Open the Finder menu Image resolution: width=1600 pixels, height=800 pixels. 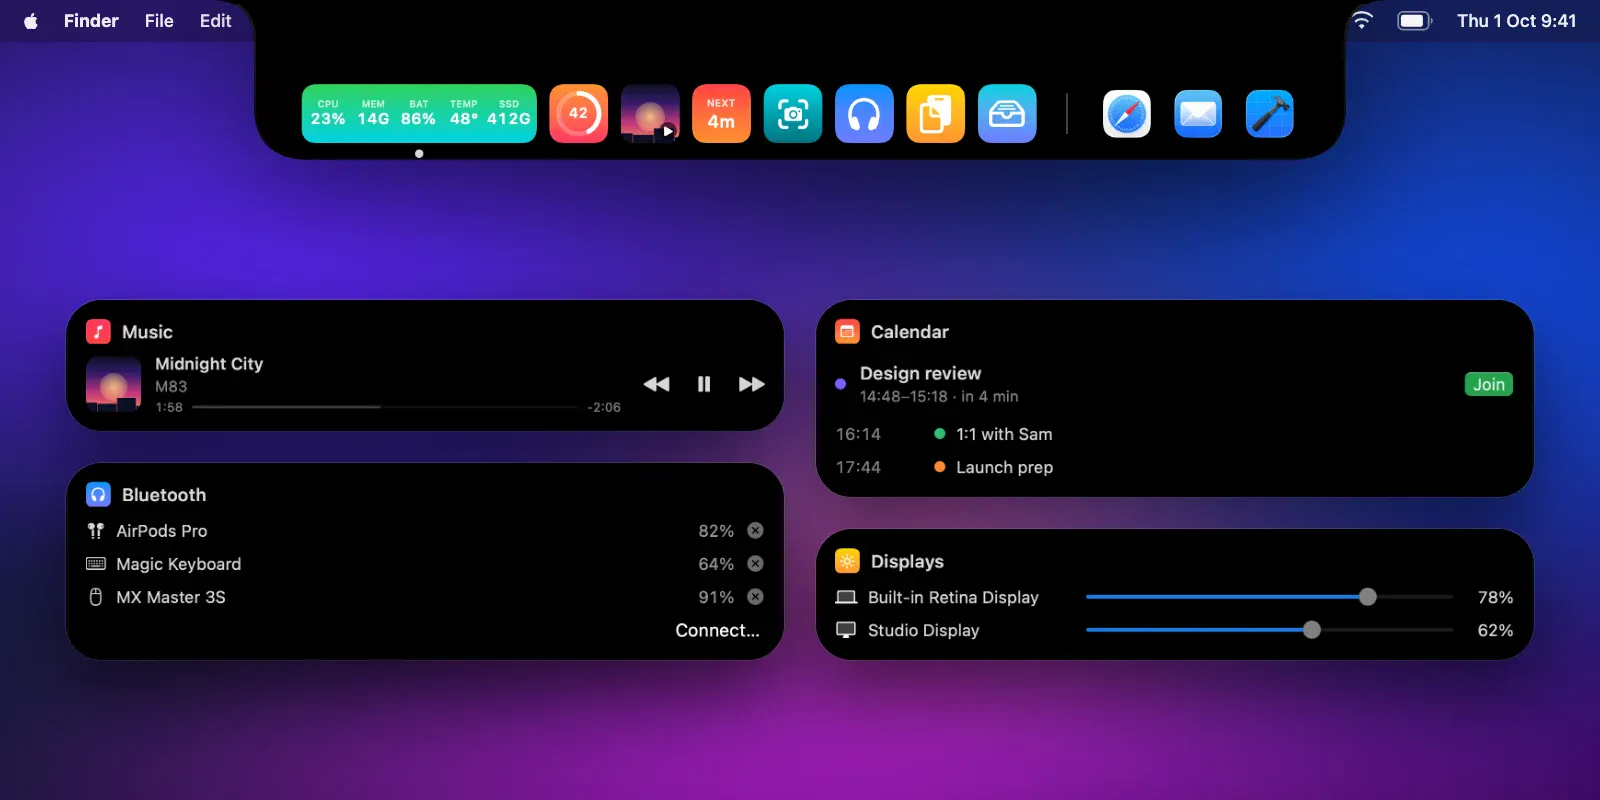pyautogui.click(x=91, y=21)
